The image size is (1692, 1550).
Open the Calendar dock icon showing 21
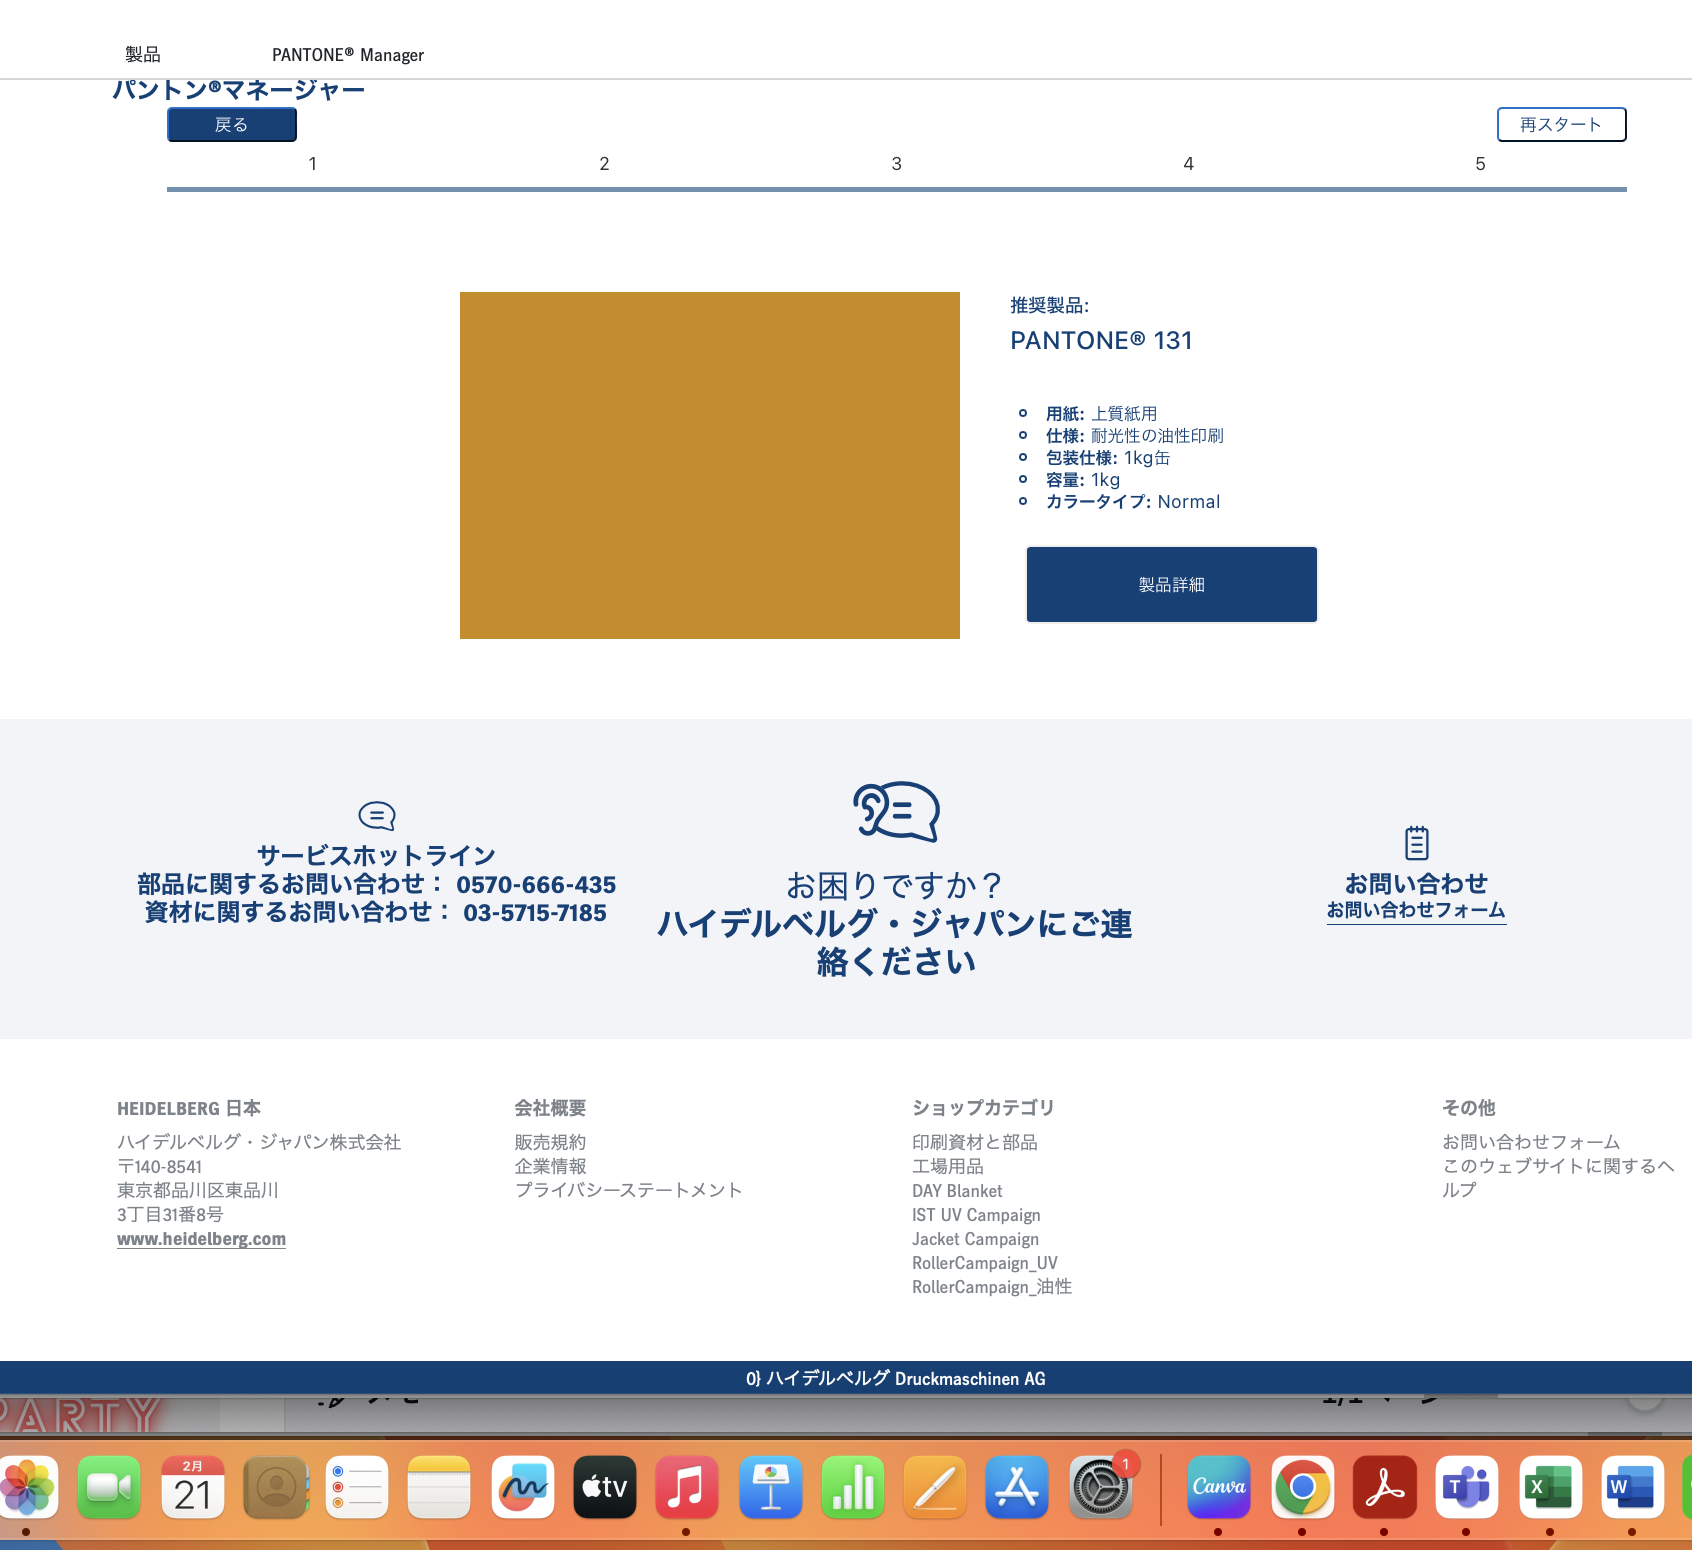click(193, 1487)
